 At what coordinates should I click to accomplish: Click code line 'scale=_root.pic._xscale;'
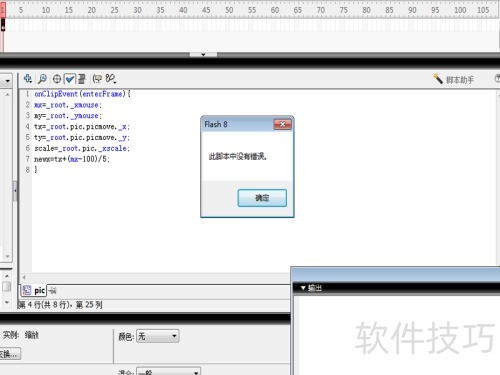click(x=82, y=148)
